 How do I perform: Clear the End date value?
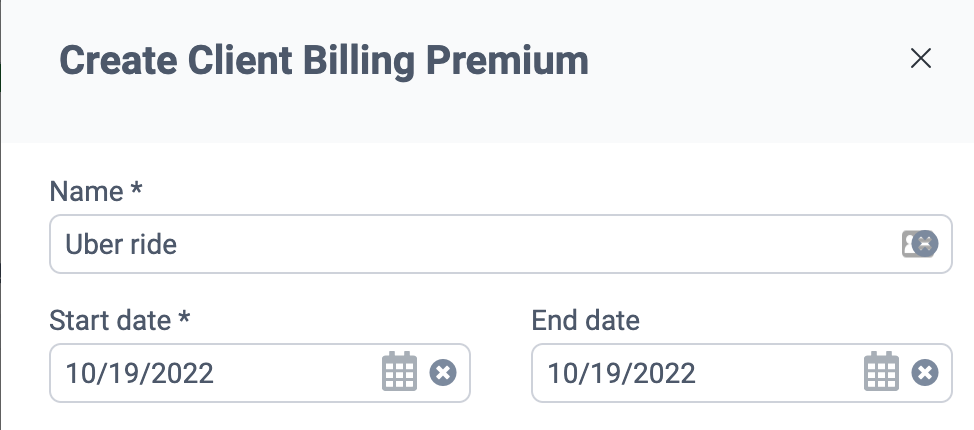925,373
